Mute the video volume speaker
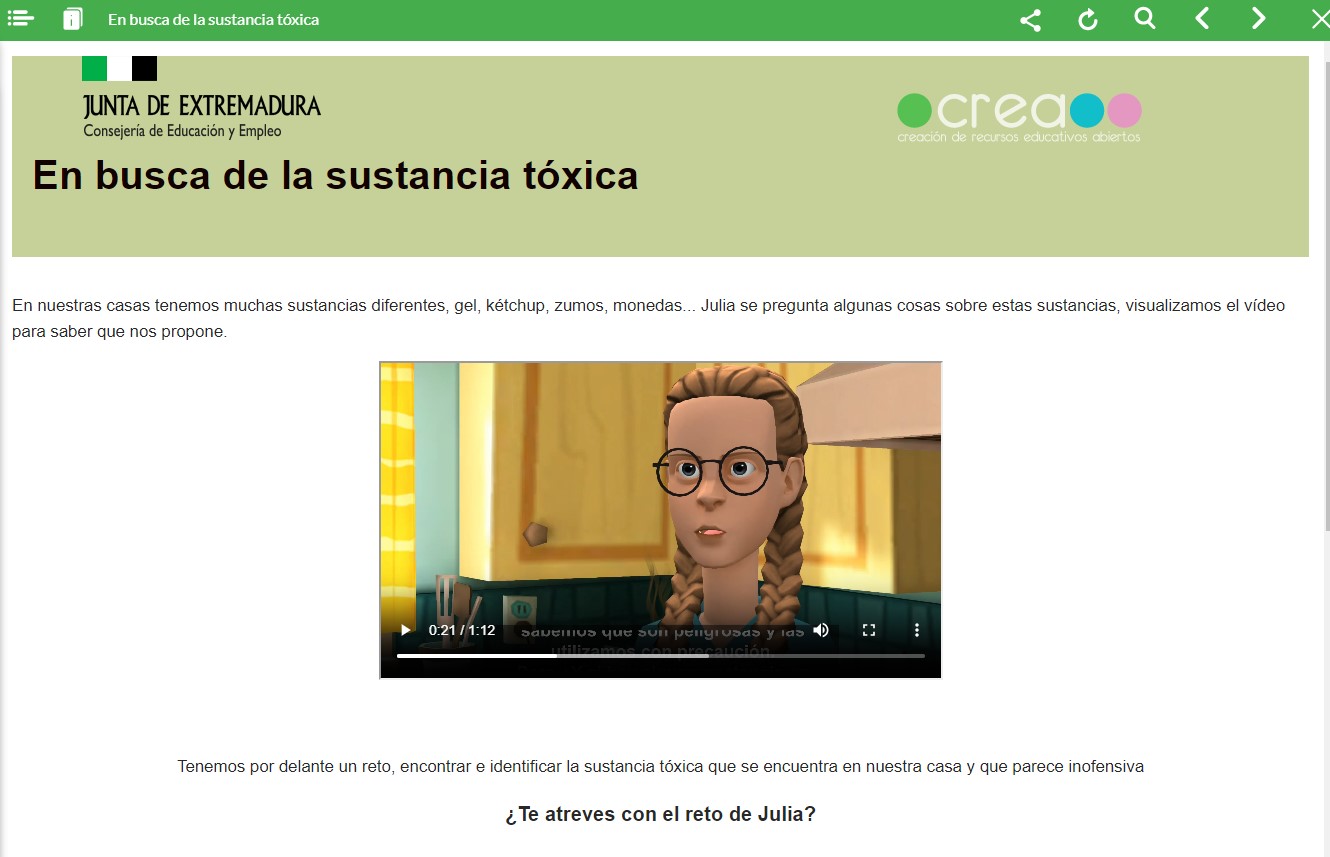1330x857 pixels. coord(821,630)
